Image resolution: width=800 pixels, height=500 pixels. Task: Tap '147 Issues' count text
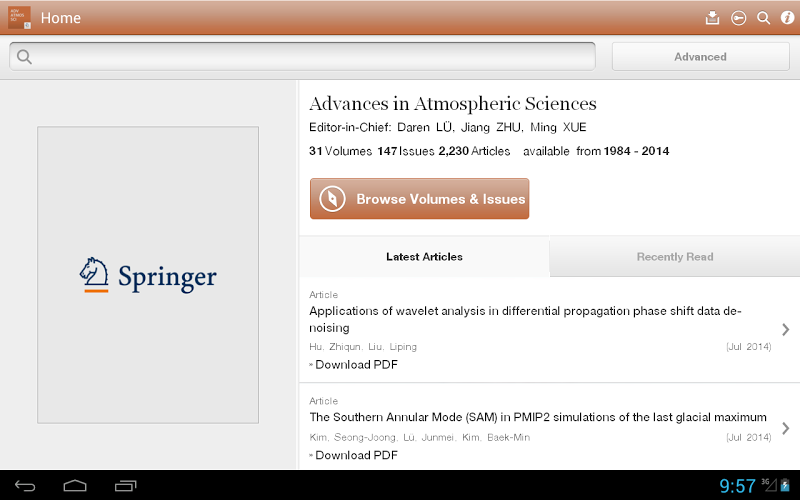(406, 151)
